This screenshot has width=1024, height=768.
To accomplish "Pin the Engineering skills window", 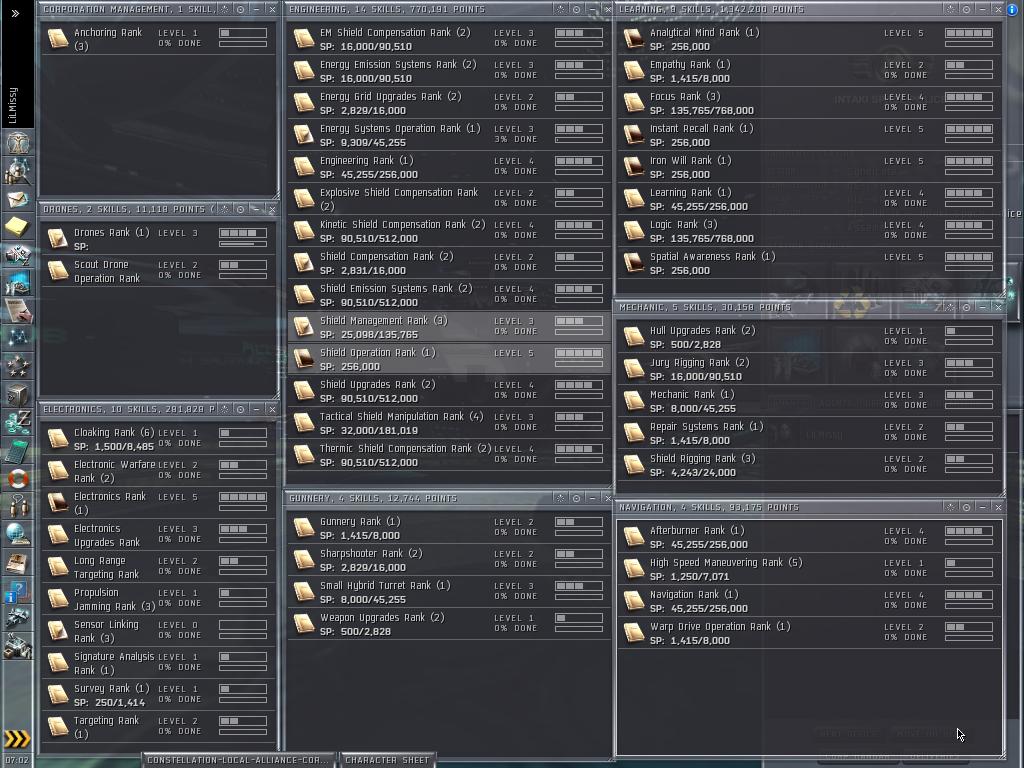I will 560,10.
